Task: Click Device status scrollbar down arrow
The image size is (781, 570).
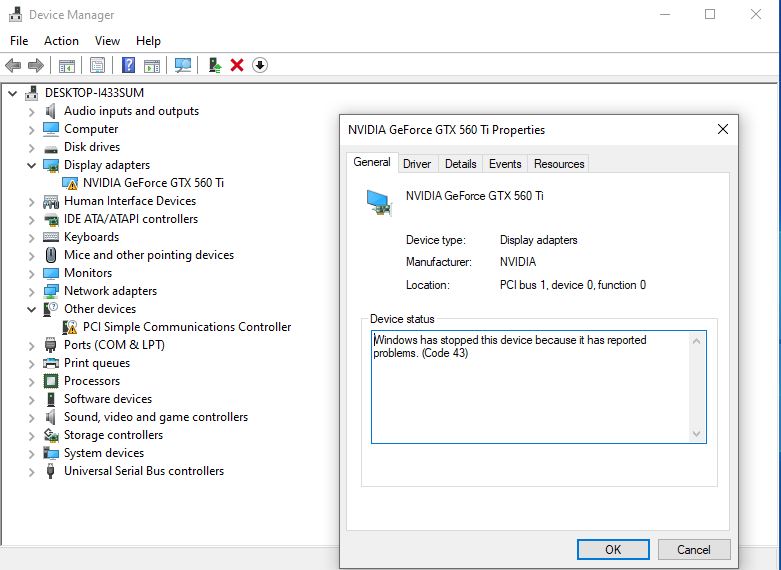Action: [x=696, y=434]
